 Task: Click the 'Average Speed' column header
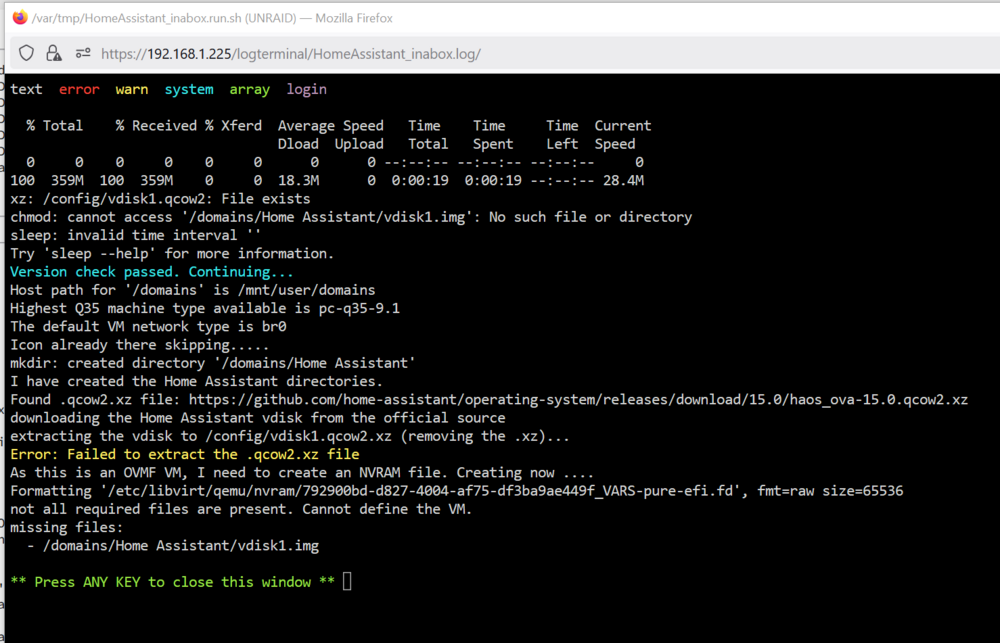(330, 126)
